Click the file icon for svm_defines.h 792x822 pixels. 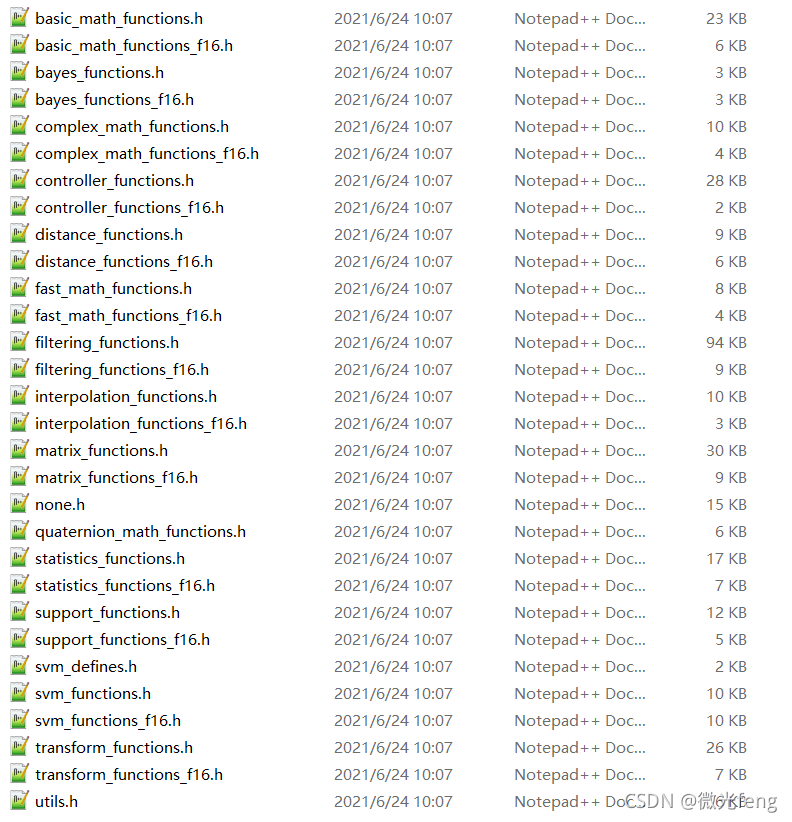pyautogui.click(x=19, y=666)
